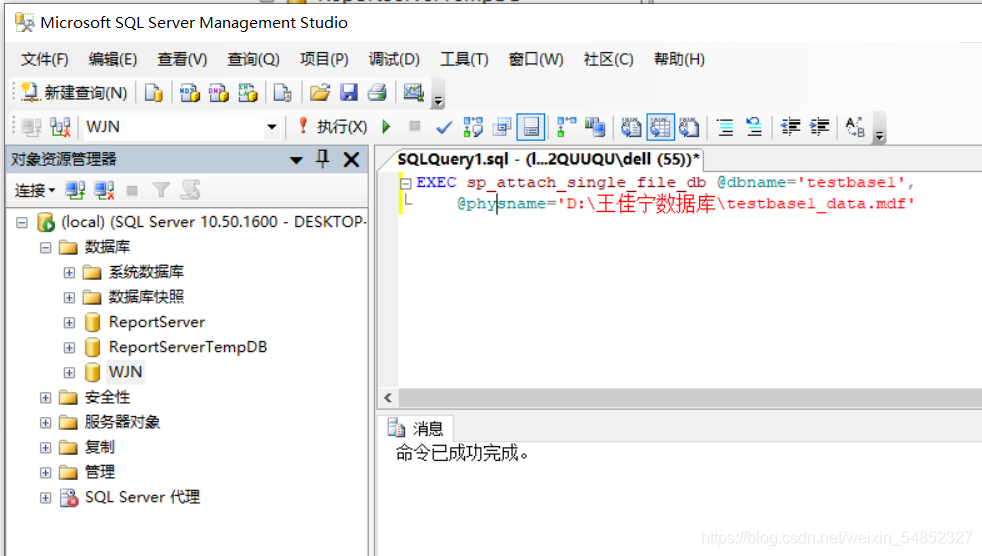Screen dimensions: 982x556
Task: Close the Object Explorer panel
Action: (351, 160)
